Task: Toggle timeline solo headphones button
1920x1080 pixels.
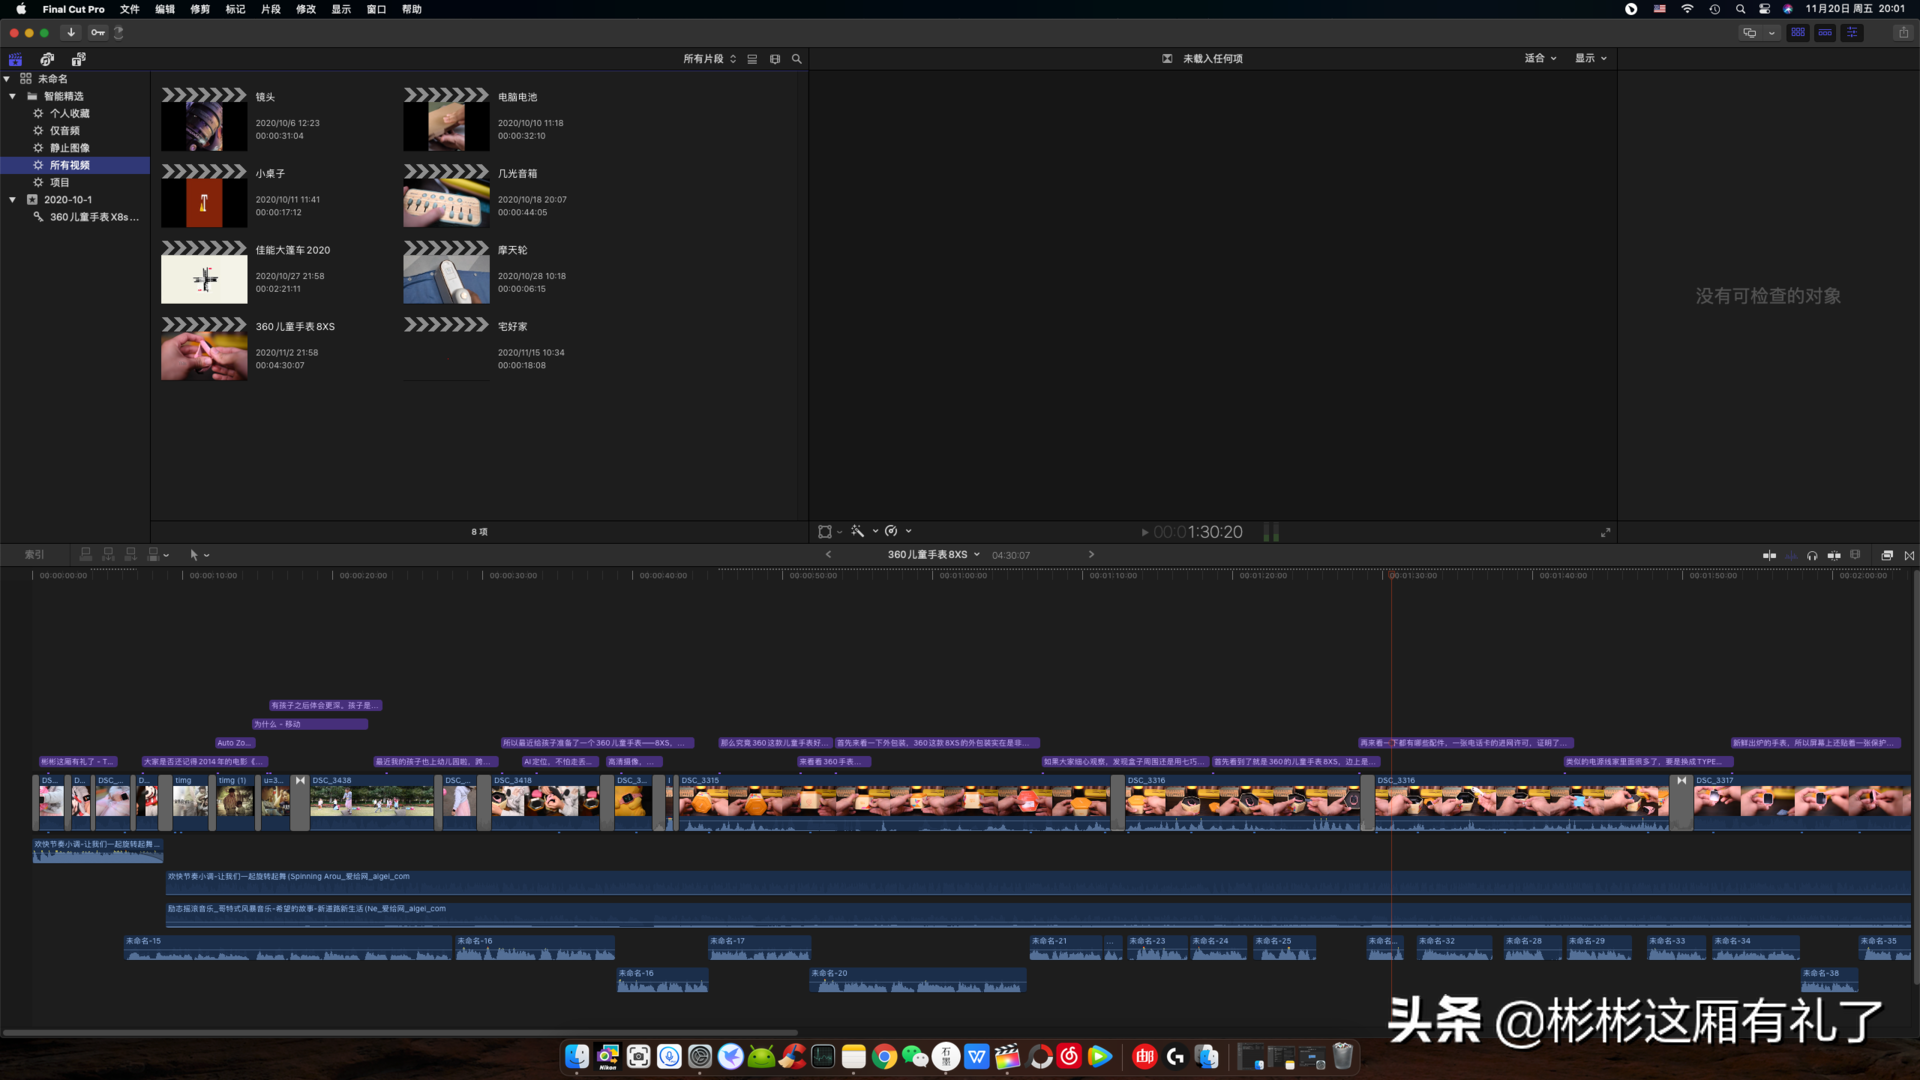Action: (x=1812, y=555)
